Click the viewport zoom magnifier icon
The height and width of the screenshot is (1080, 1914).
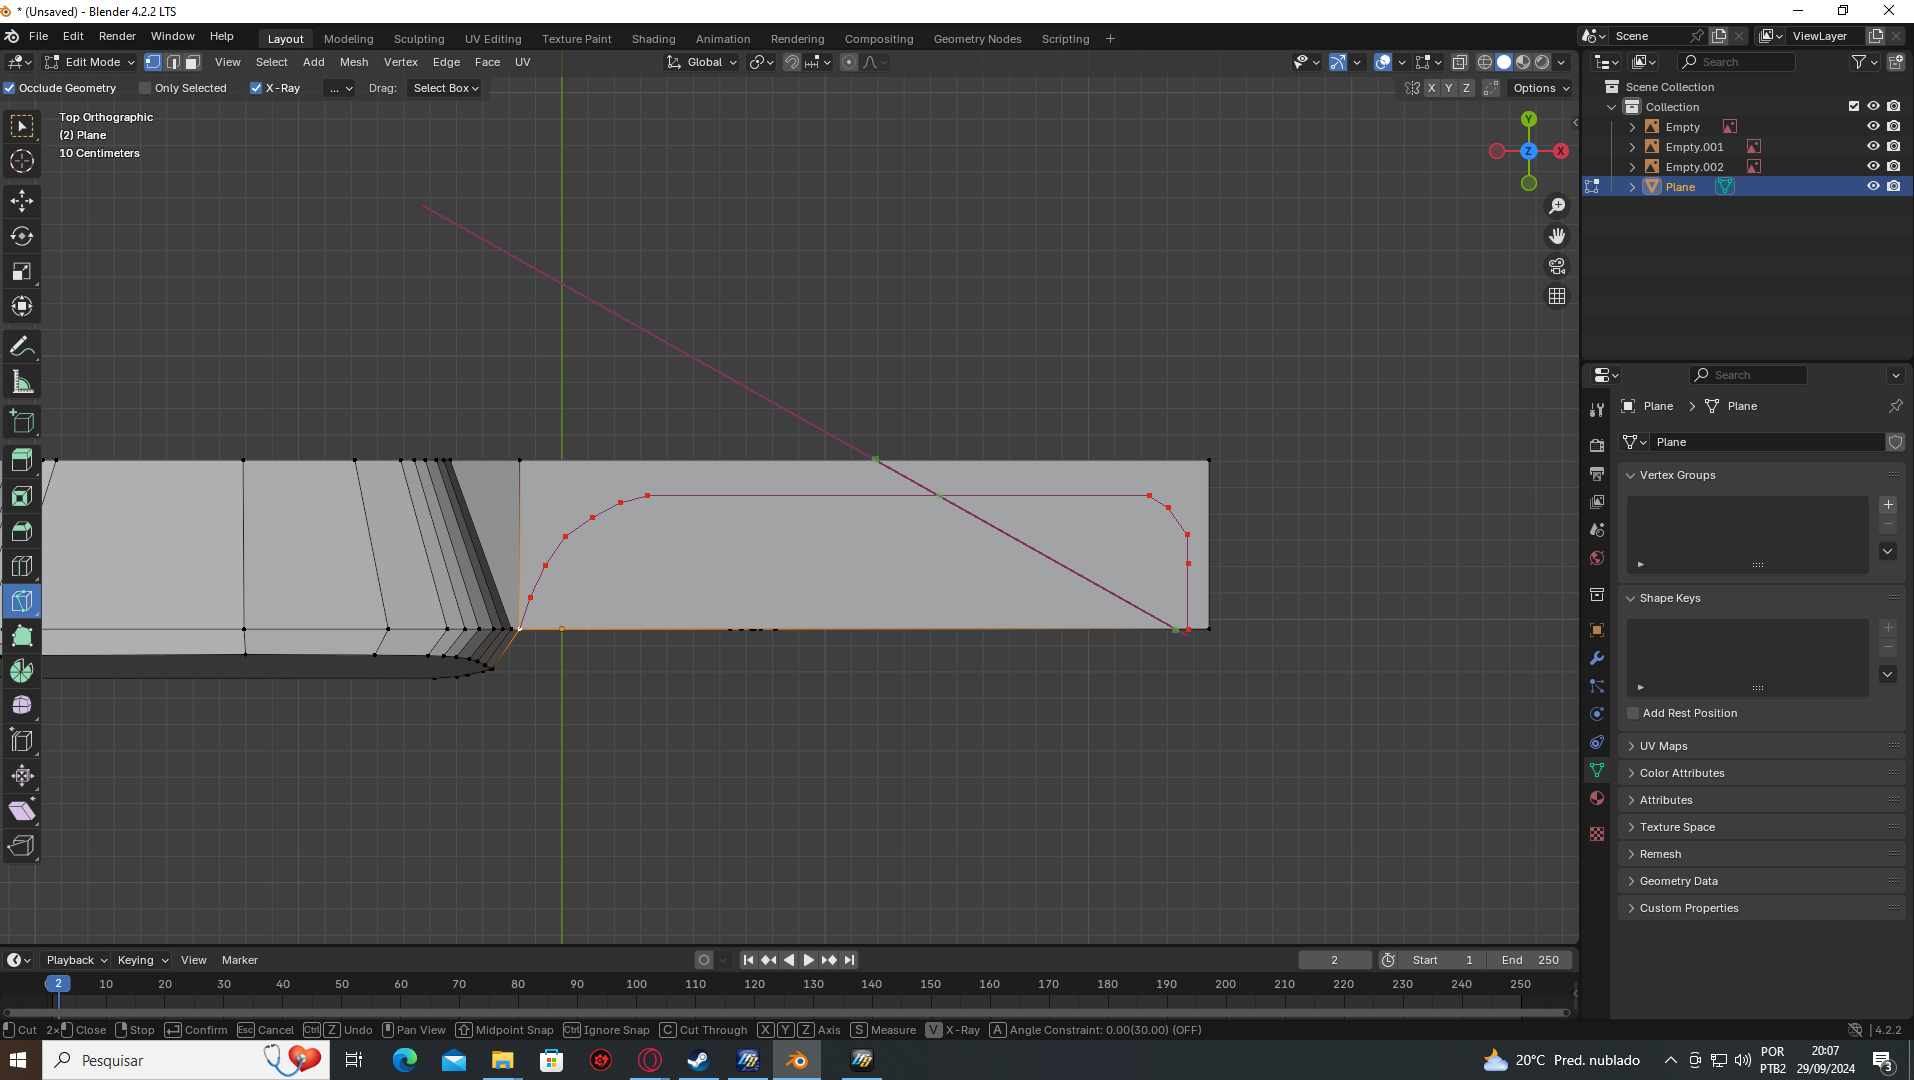point(1557,206)
